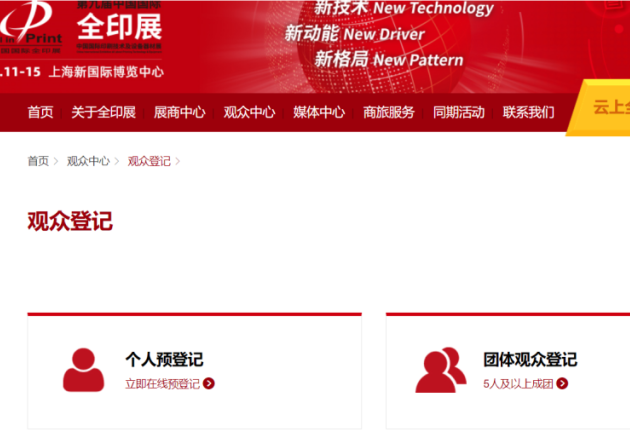
Task: Click the 5人及以上成团 link
Action: (x=519, y=383)
